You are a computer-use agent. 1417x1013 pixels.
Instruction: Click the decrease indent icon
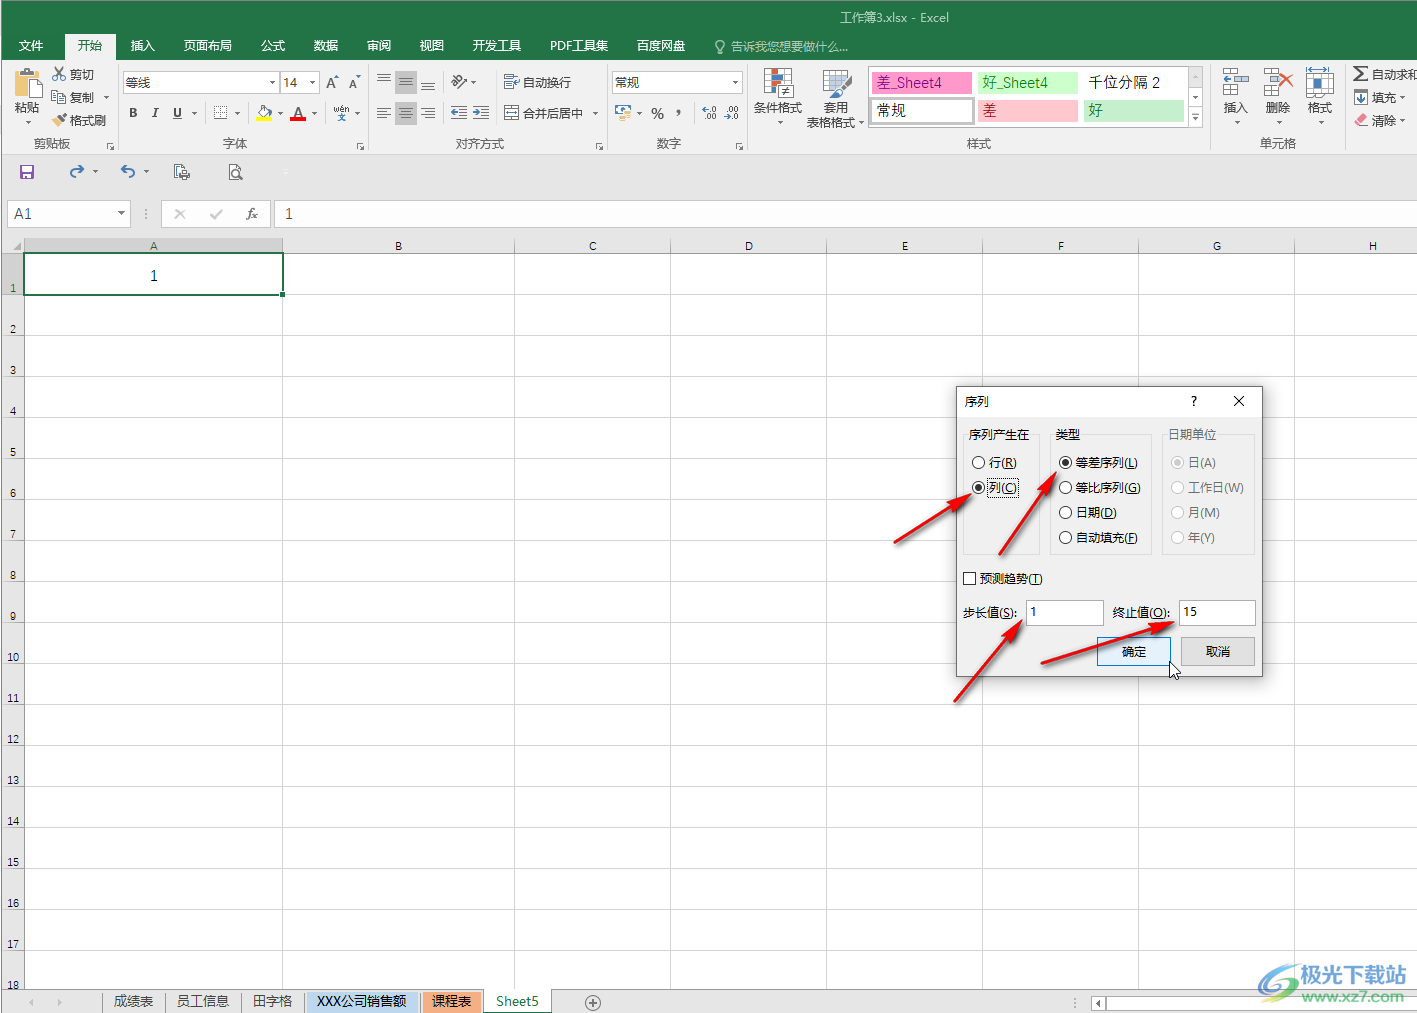[x=459, y=113]
